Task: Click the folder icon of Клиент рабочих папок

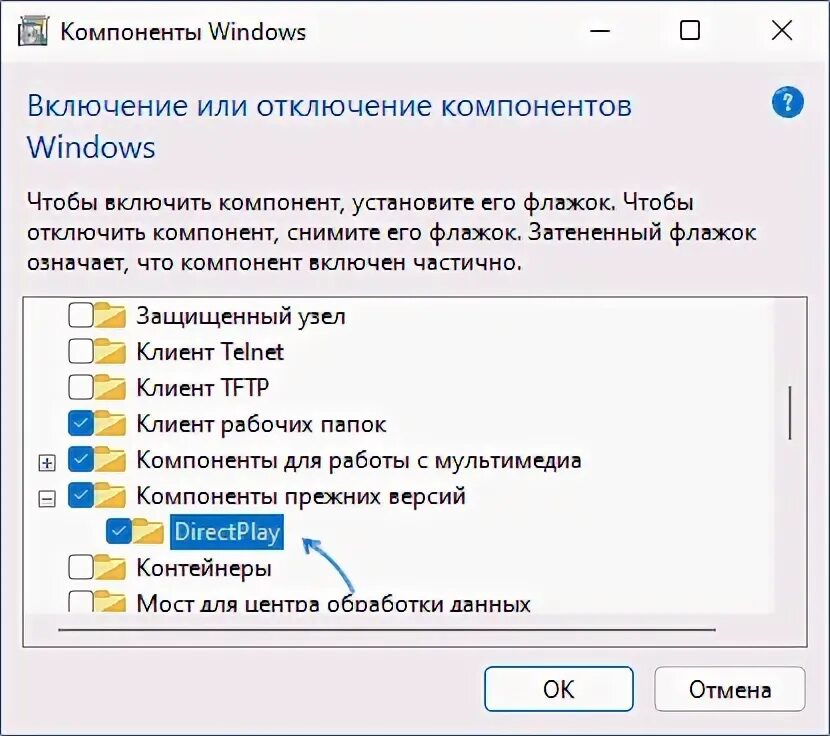Action: (x=110, y=424)
